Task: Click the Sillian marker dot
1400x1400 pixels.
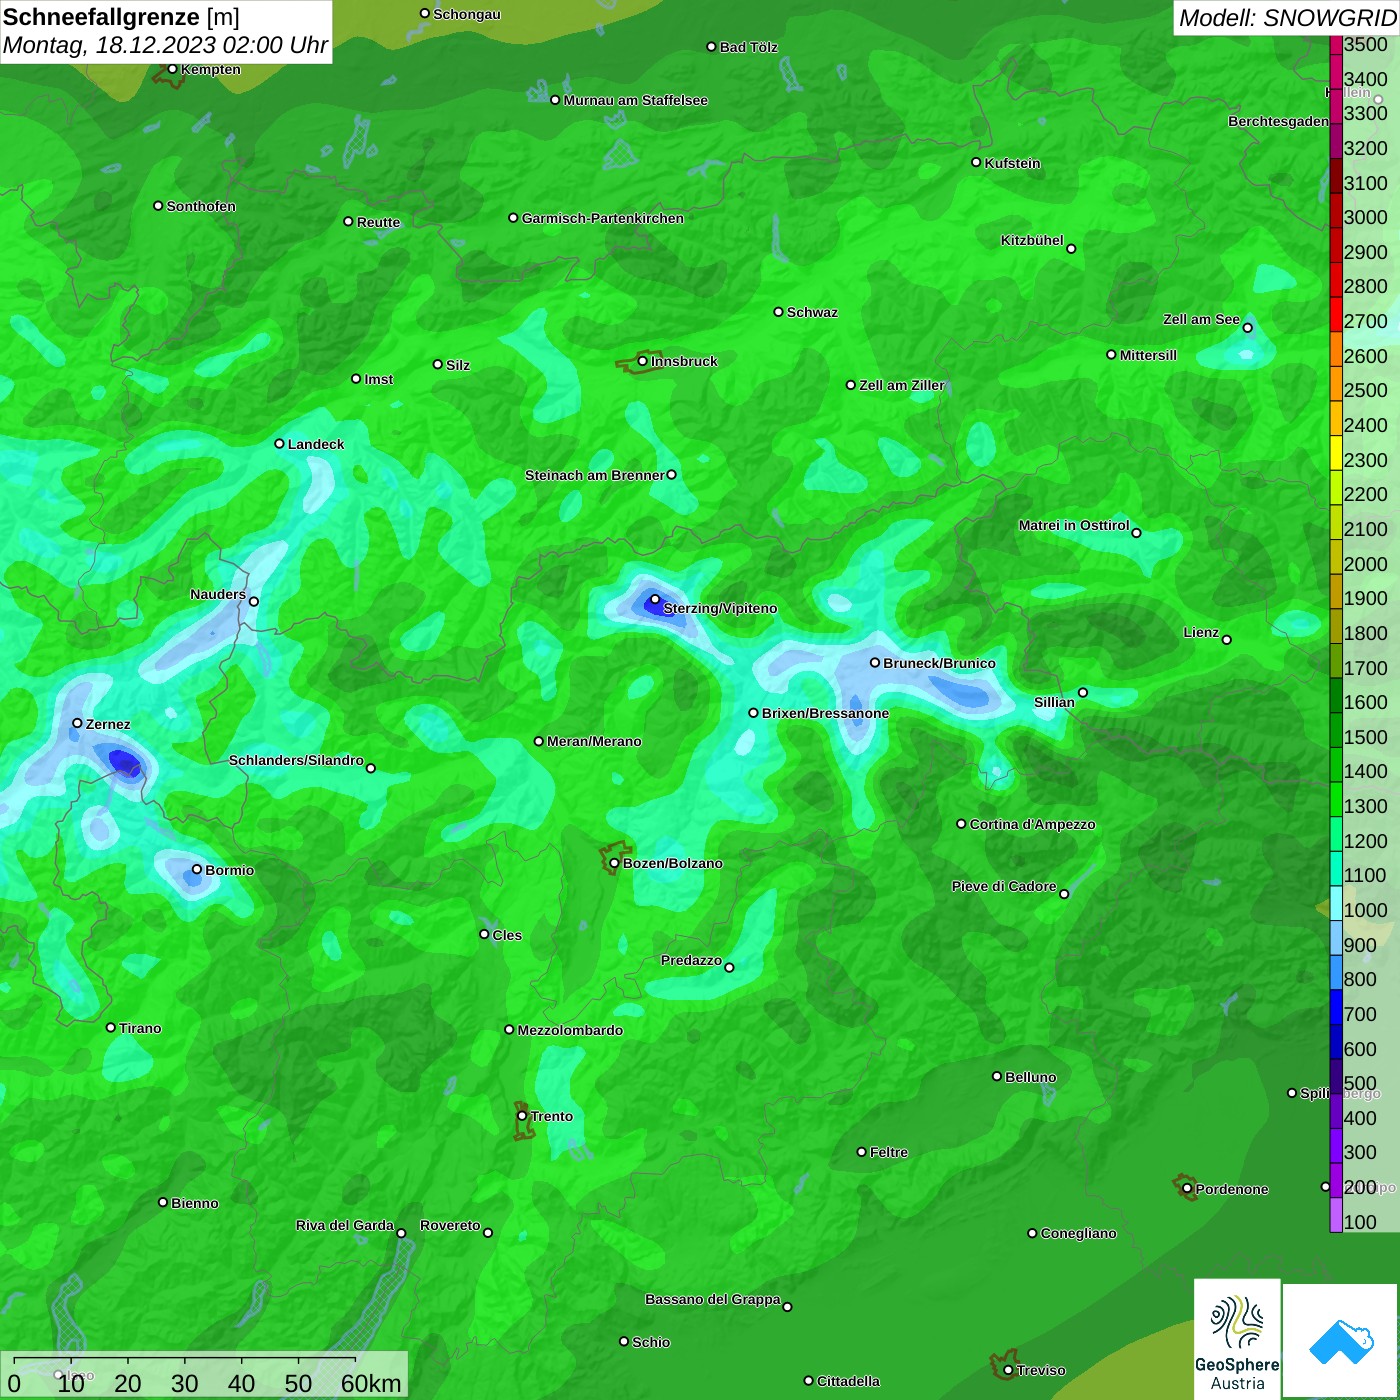Action: coord(1083,692)
